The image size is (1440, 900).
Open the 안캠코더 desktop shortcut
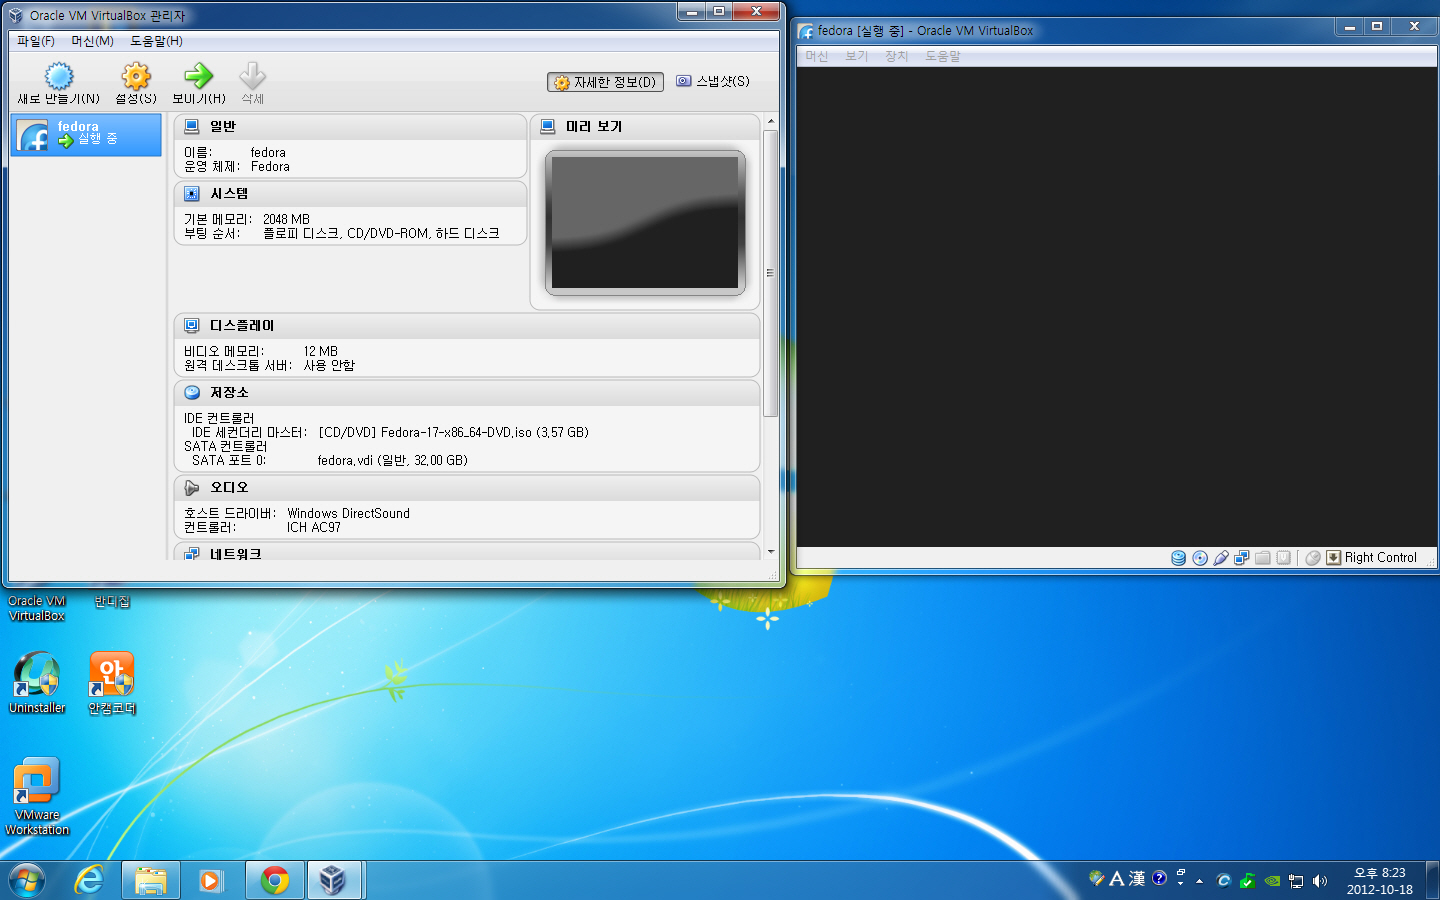coord(111,683)
